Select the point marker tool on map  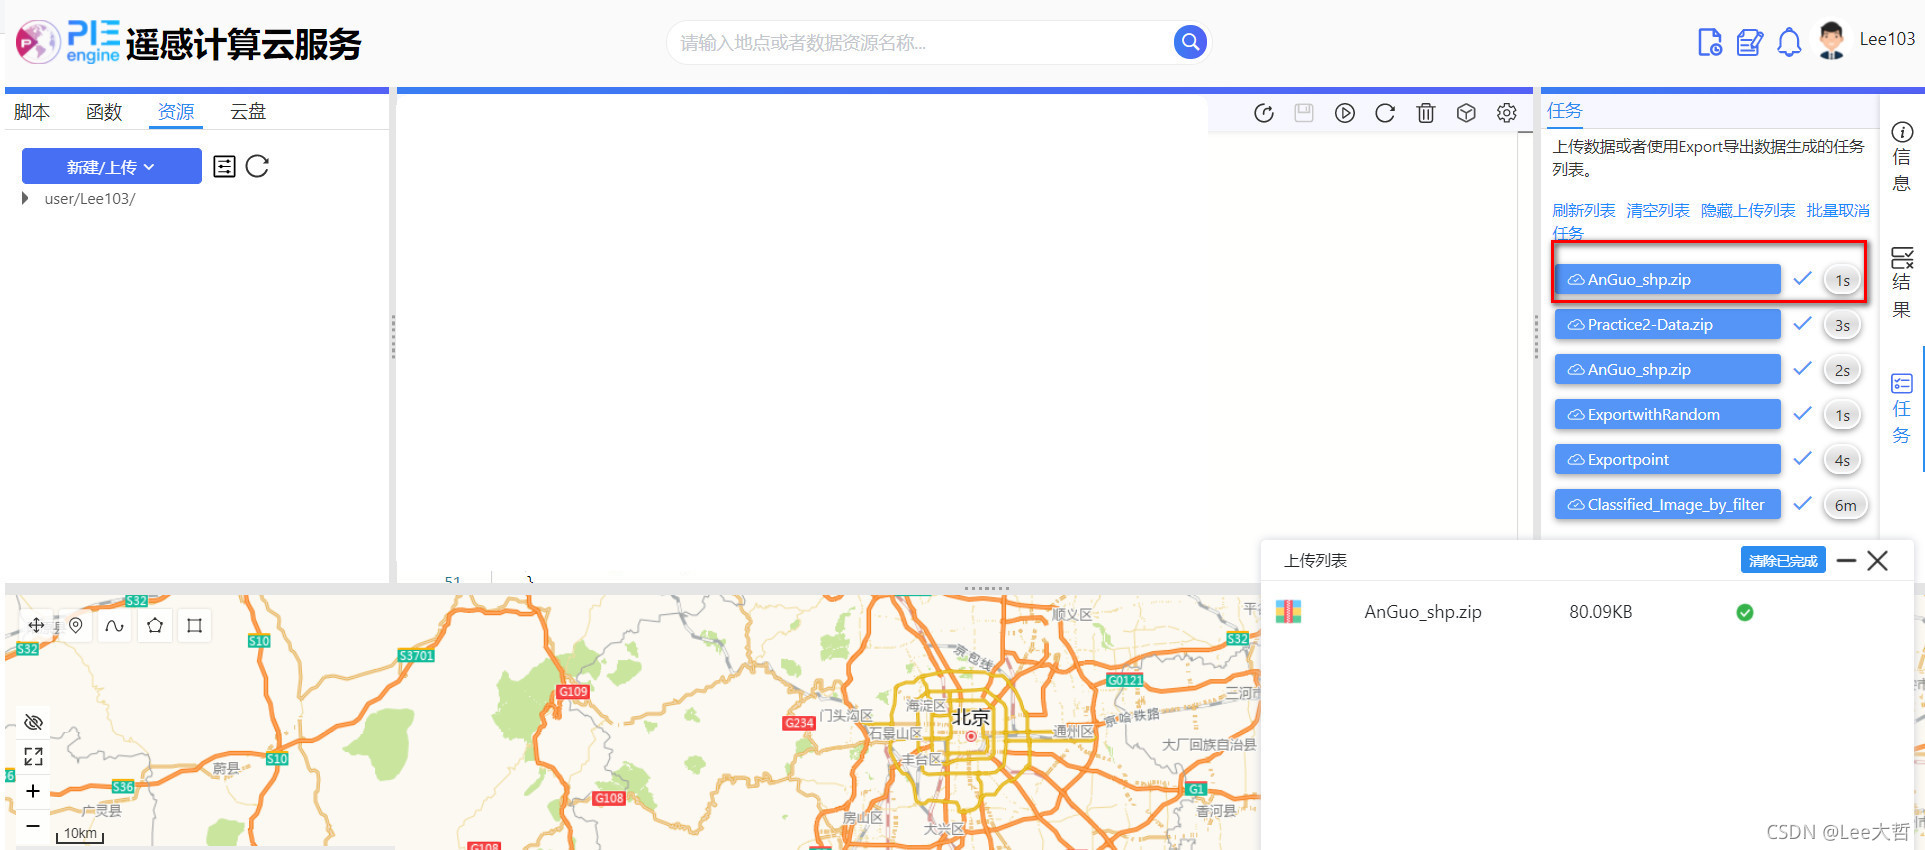[x=76, y=625]
